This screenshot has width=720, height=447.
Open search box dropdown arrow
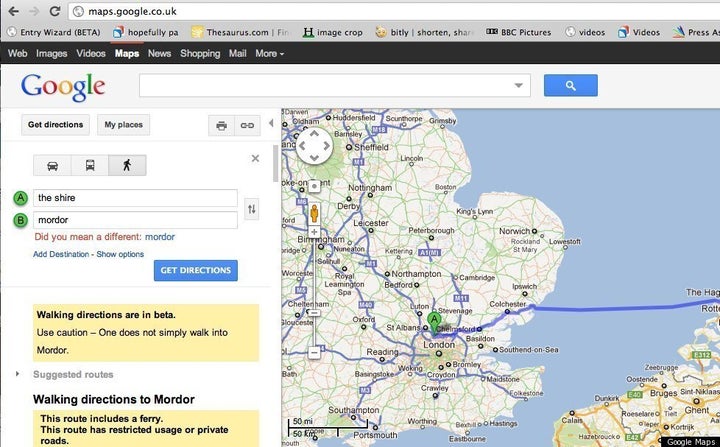tap(518, 85)
